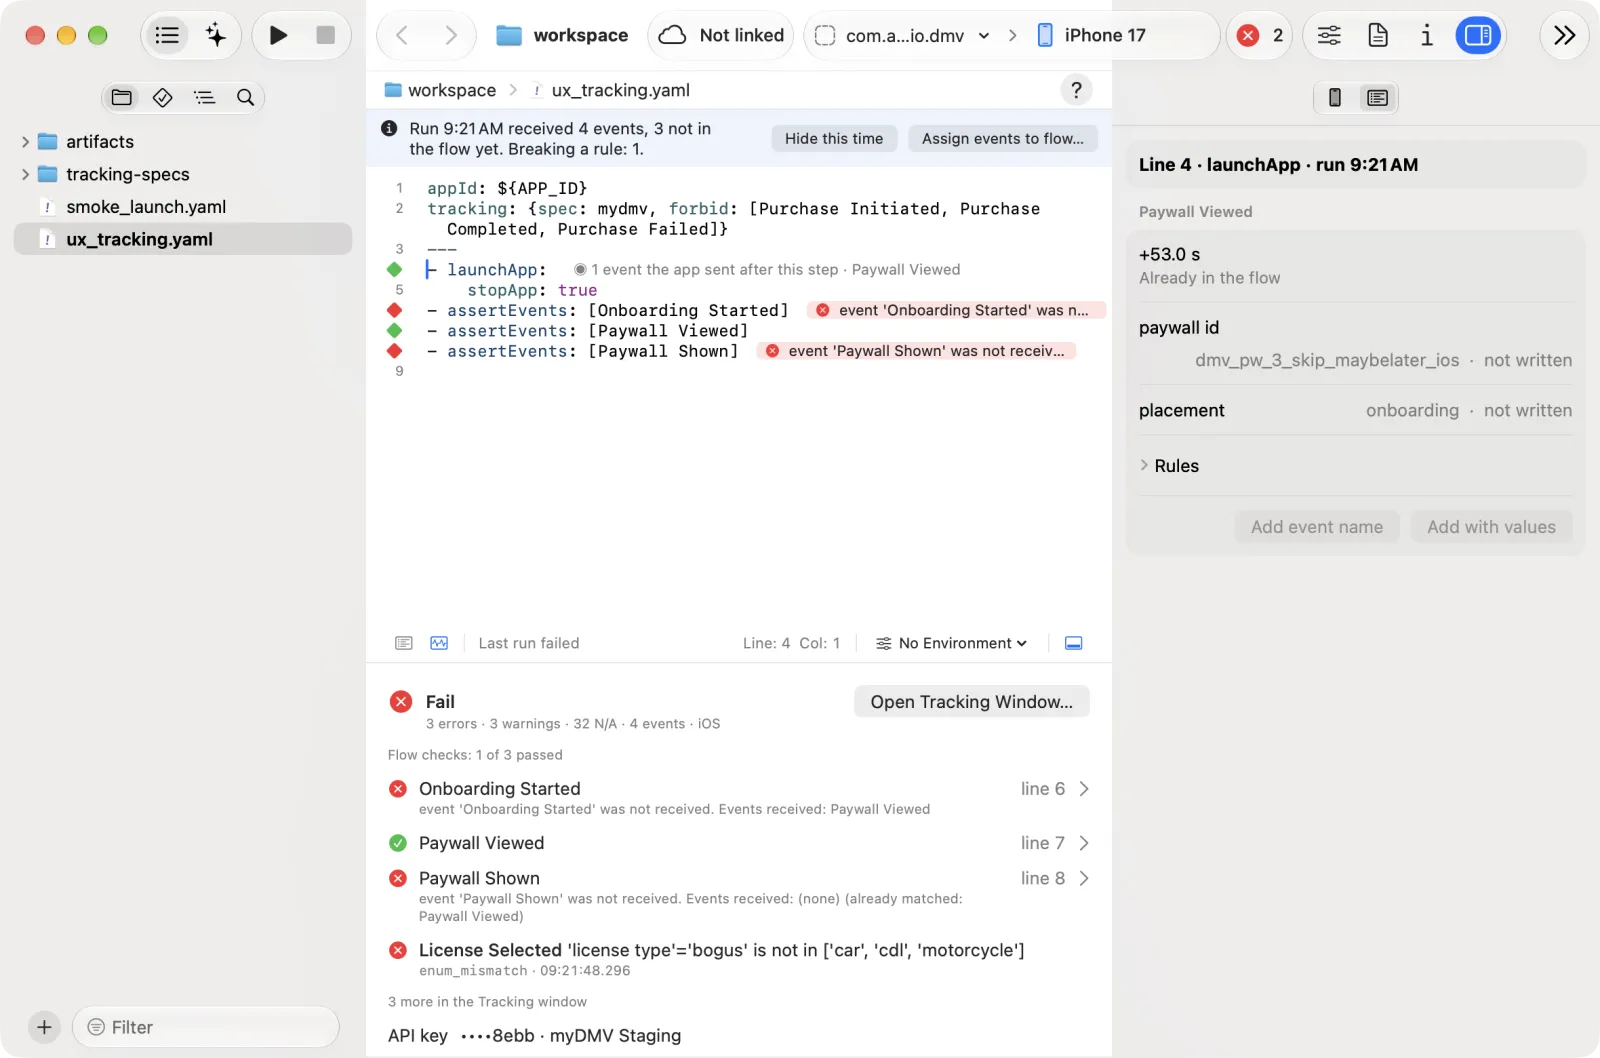This screenshot has width=1600, height=1058.
Task: Expand the tracking-specs folder
Action: pyautogui.click(x=25, y=174)
